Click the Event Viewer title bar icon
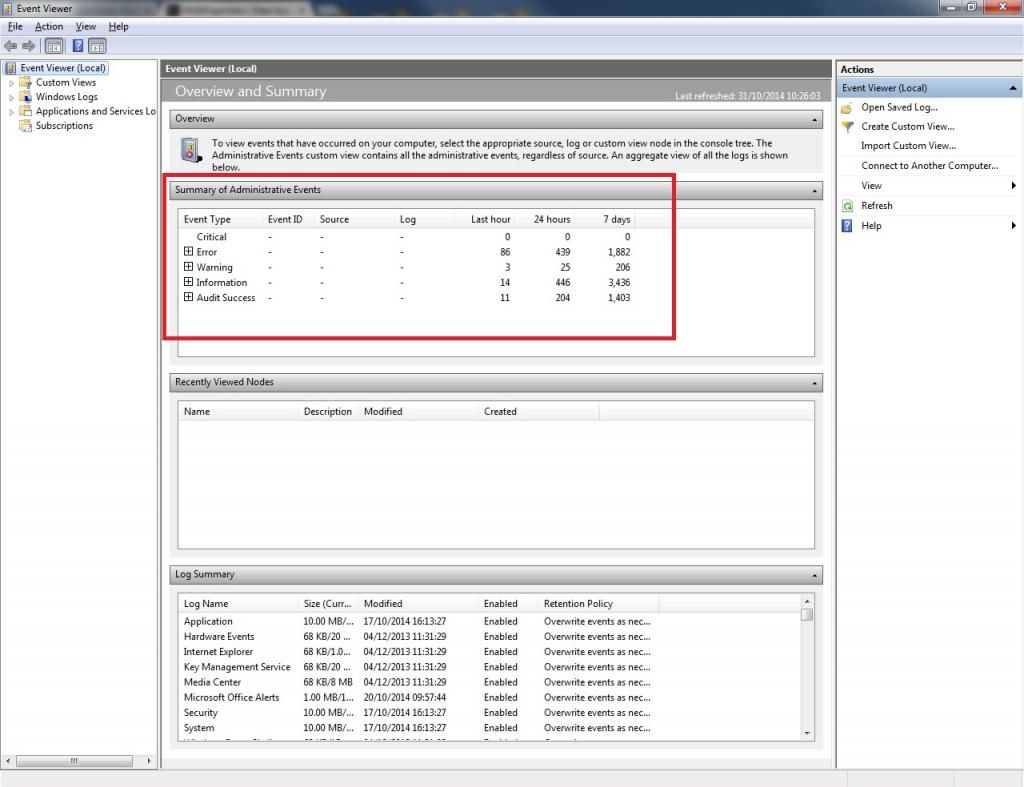This screenshot has height=787, width=1024. click(x=7, y=8)
